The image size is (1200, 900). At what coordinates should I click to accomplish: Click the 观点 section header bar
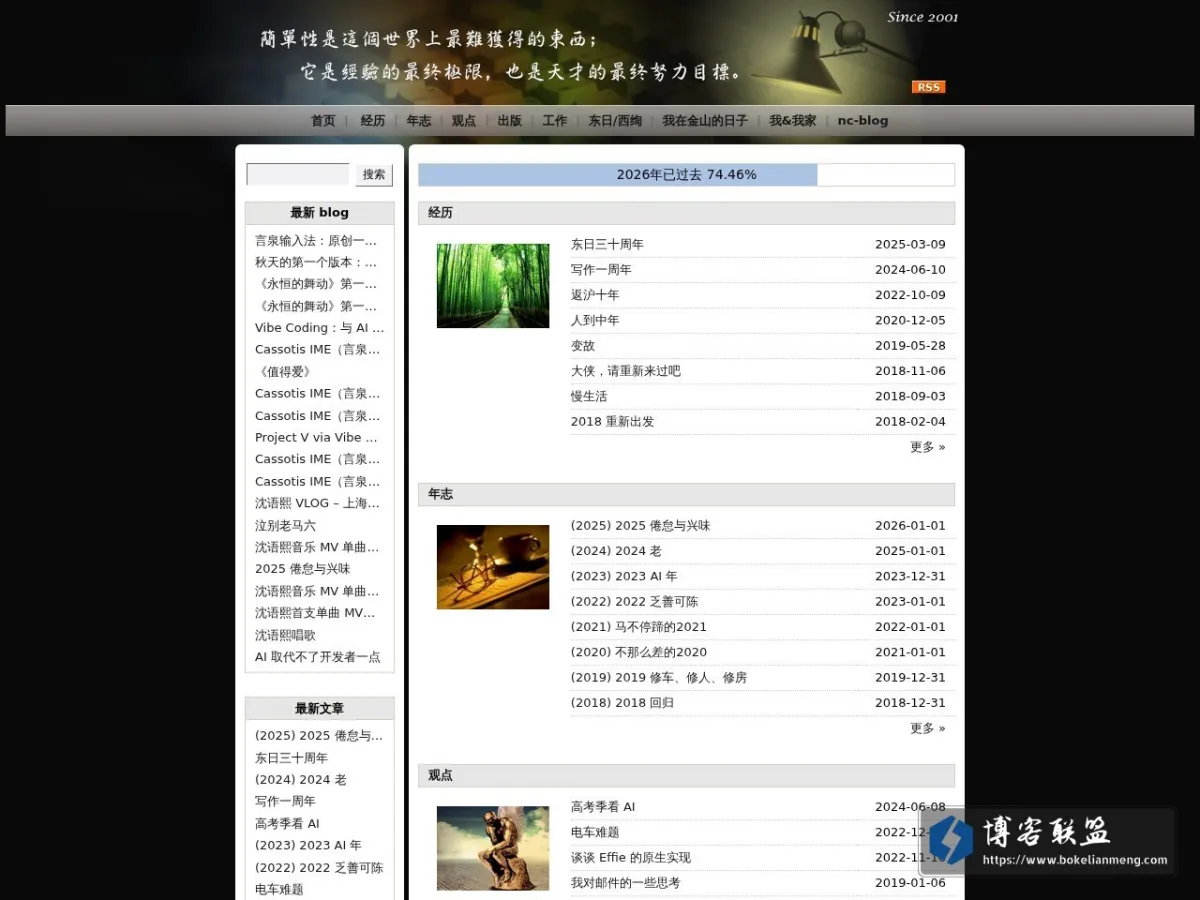pyautogui.click(x=686, y=776)
